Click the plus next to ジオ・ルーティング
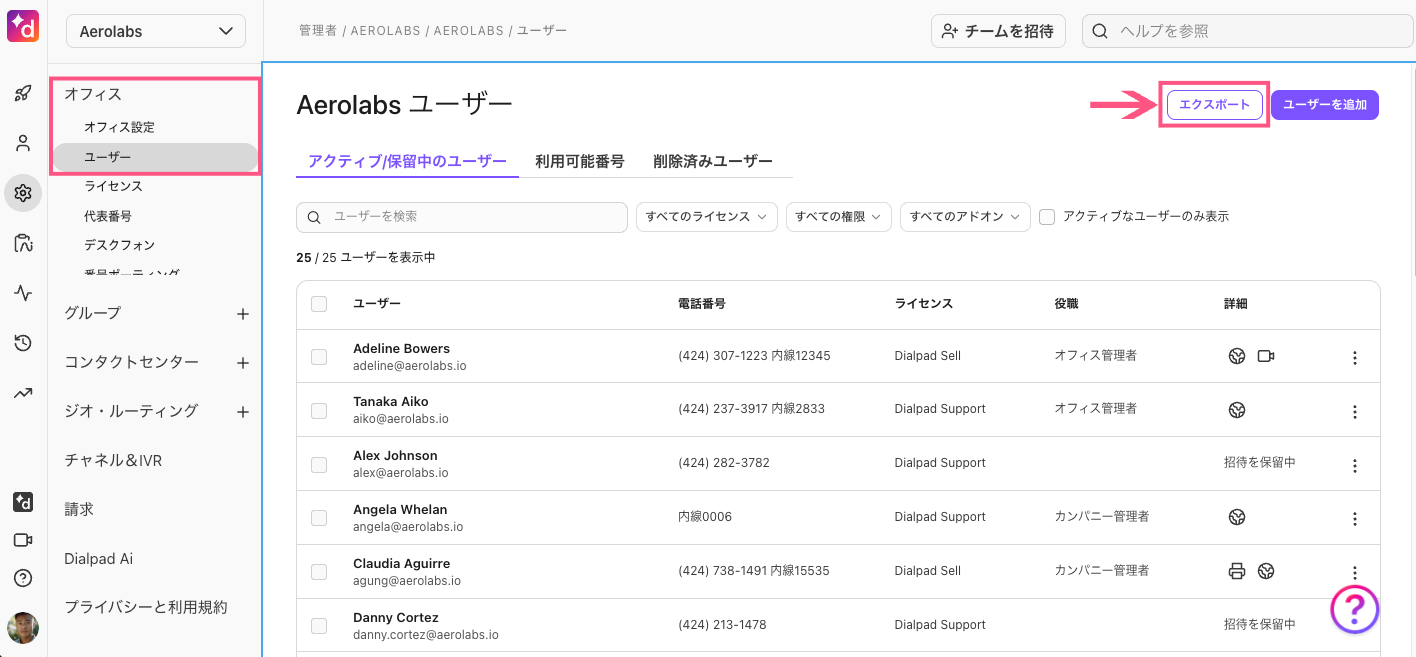The image size is (1416, 657). [x=243, y=412]
